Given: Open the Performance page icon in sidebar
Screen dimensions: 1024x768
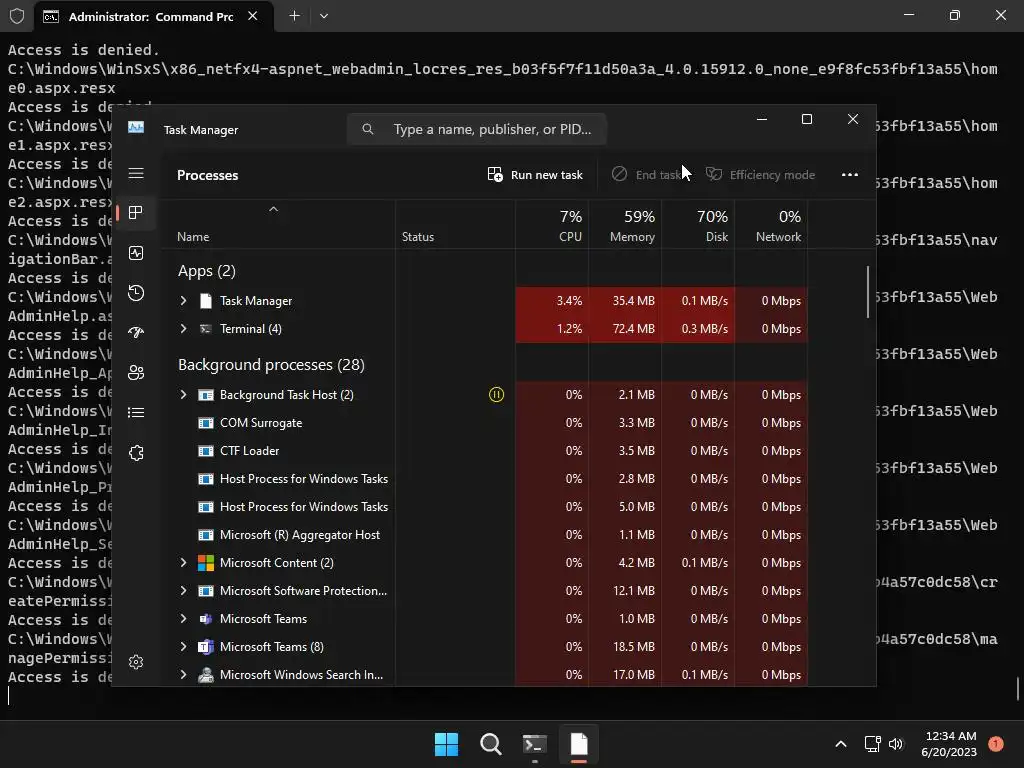Looking at the screenshot, I should pos(136,253).
